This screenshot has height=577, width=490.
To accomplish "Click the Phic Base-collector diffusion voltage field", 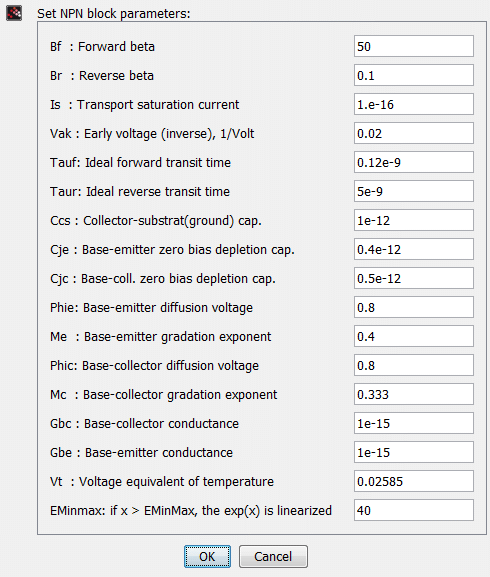I will click(x=414, y=365).
